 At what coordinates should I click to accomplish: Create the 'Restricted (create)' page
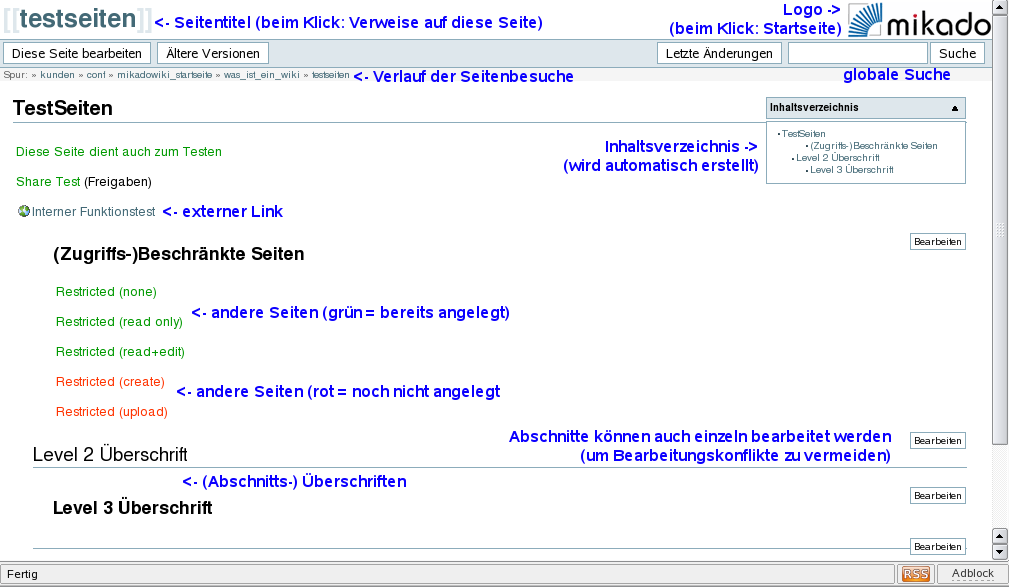coord(110,382)
